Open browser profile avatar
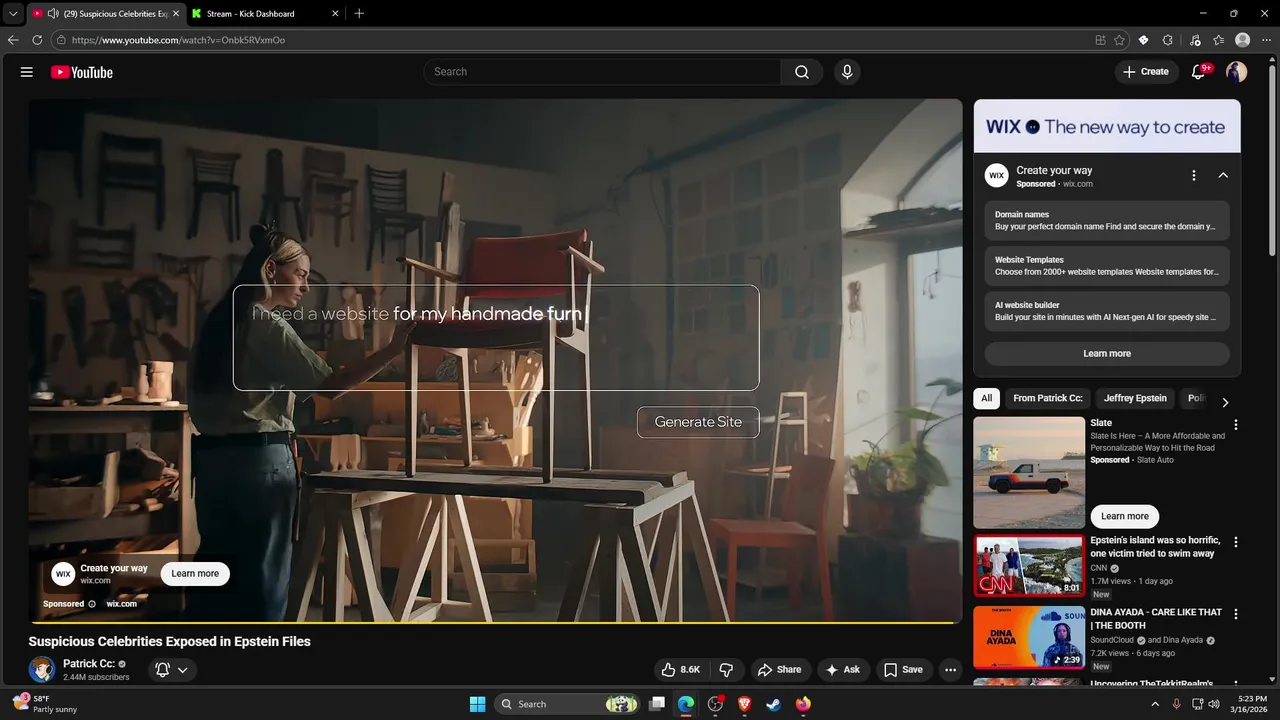1280x720 pixels. (1243, 40)
